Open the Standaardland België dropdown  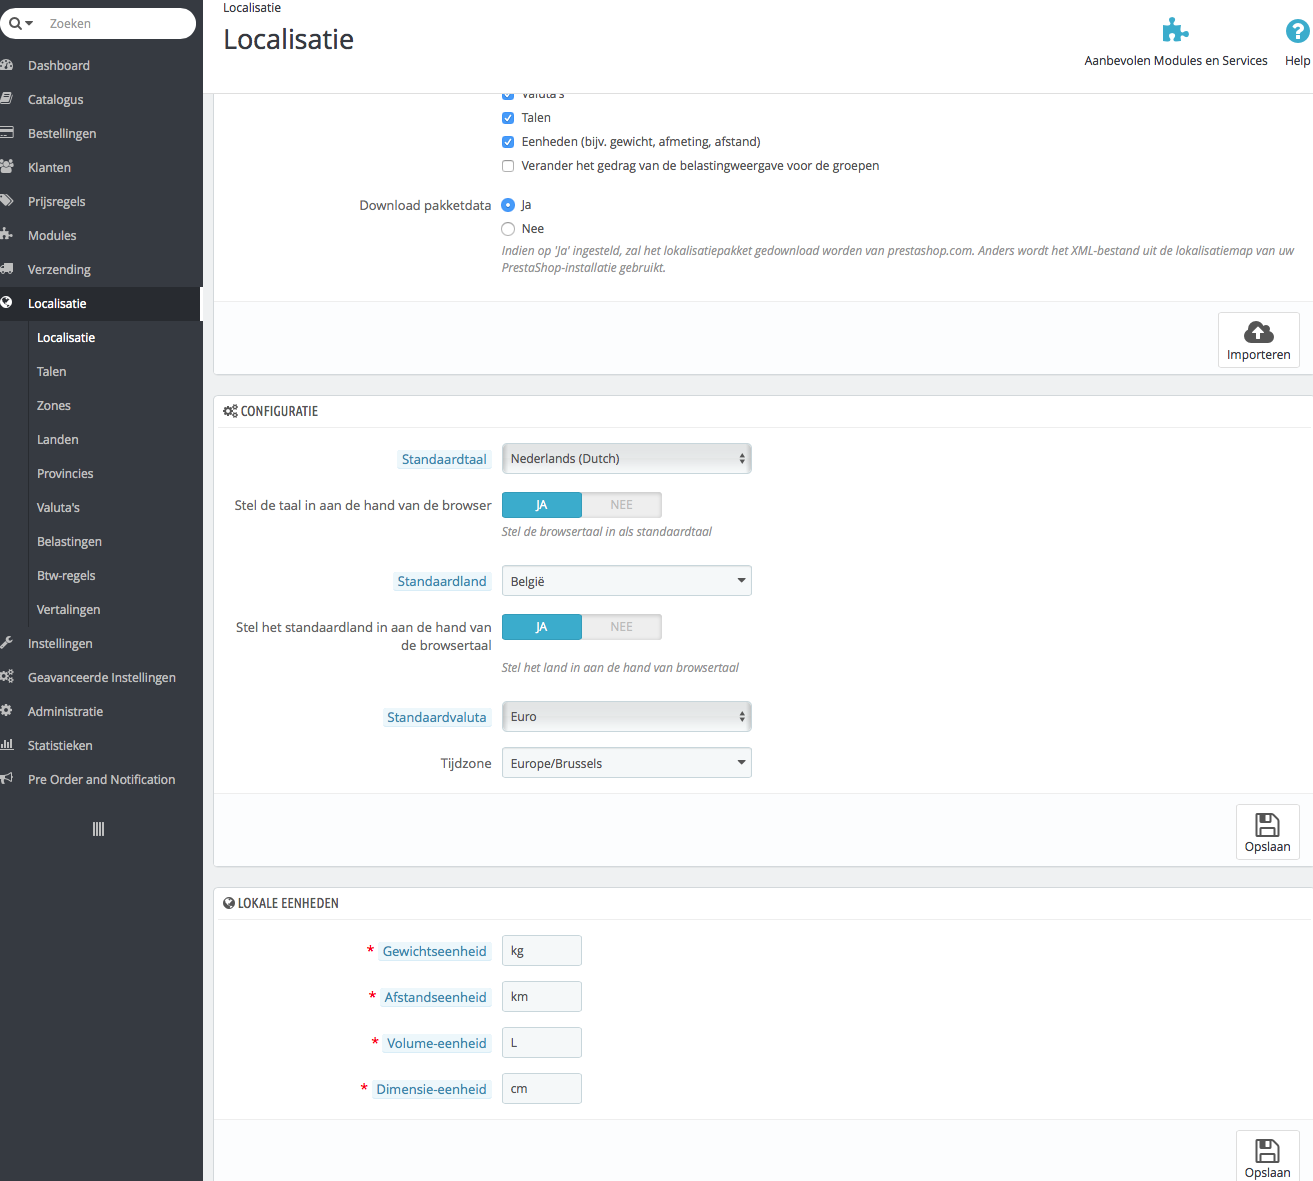tap(627, 581)
